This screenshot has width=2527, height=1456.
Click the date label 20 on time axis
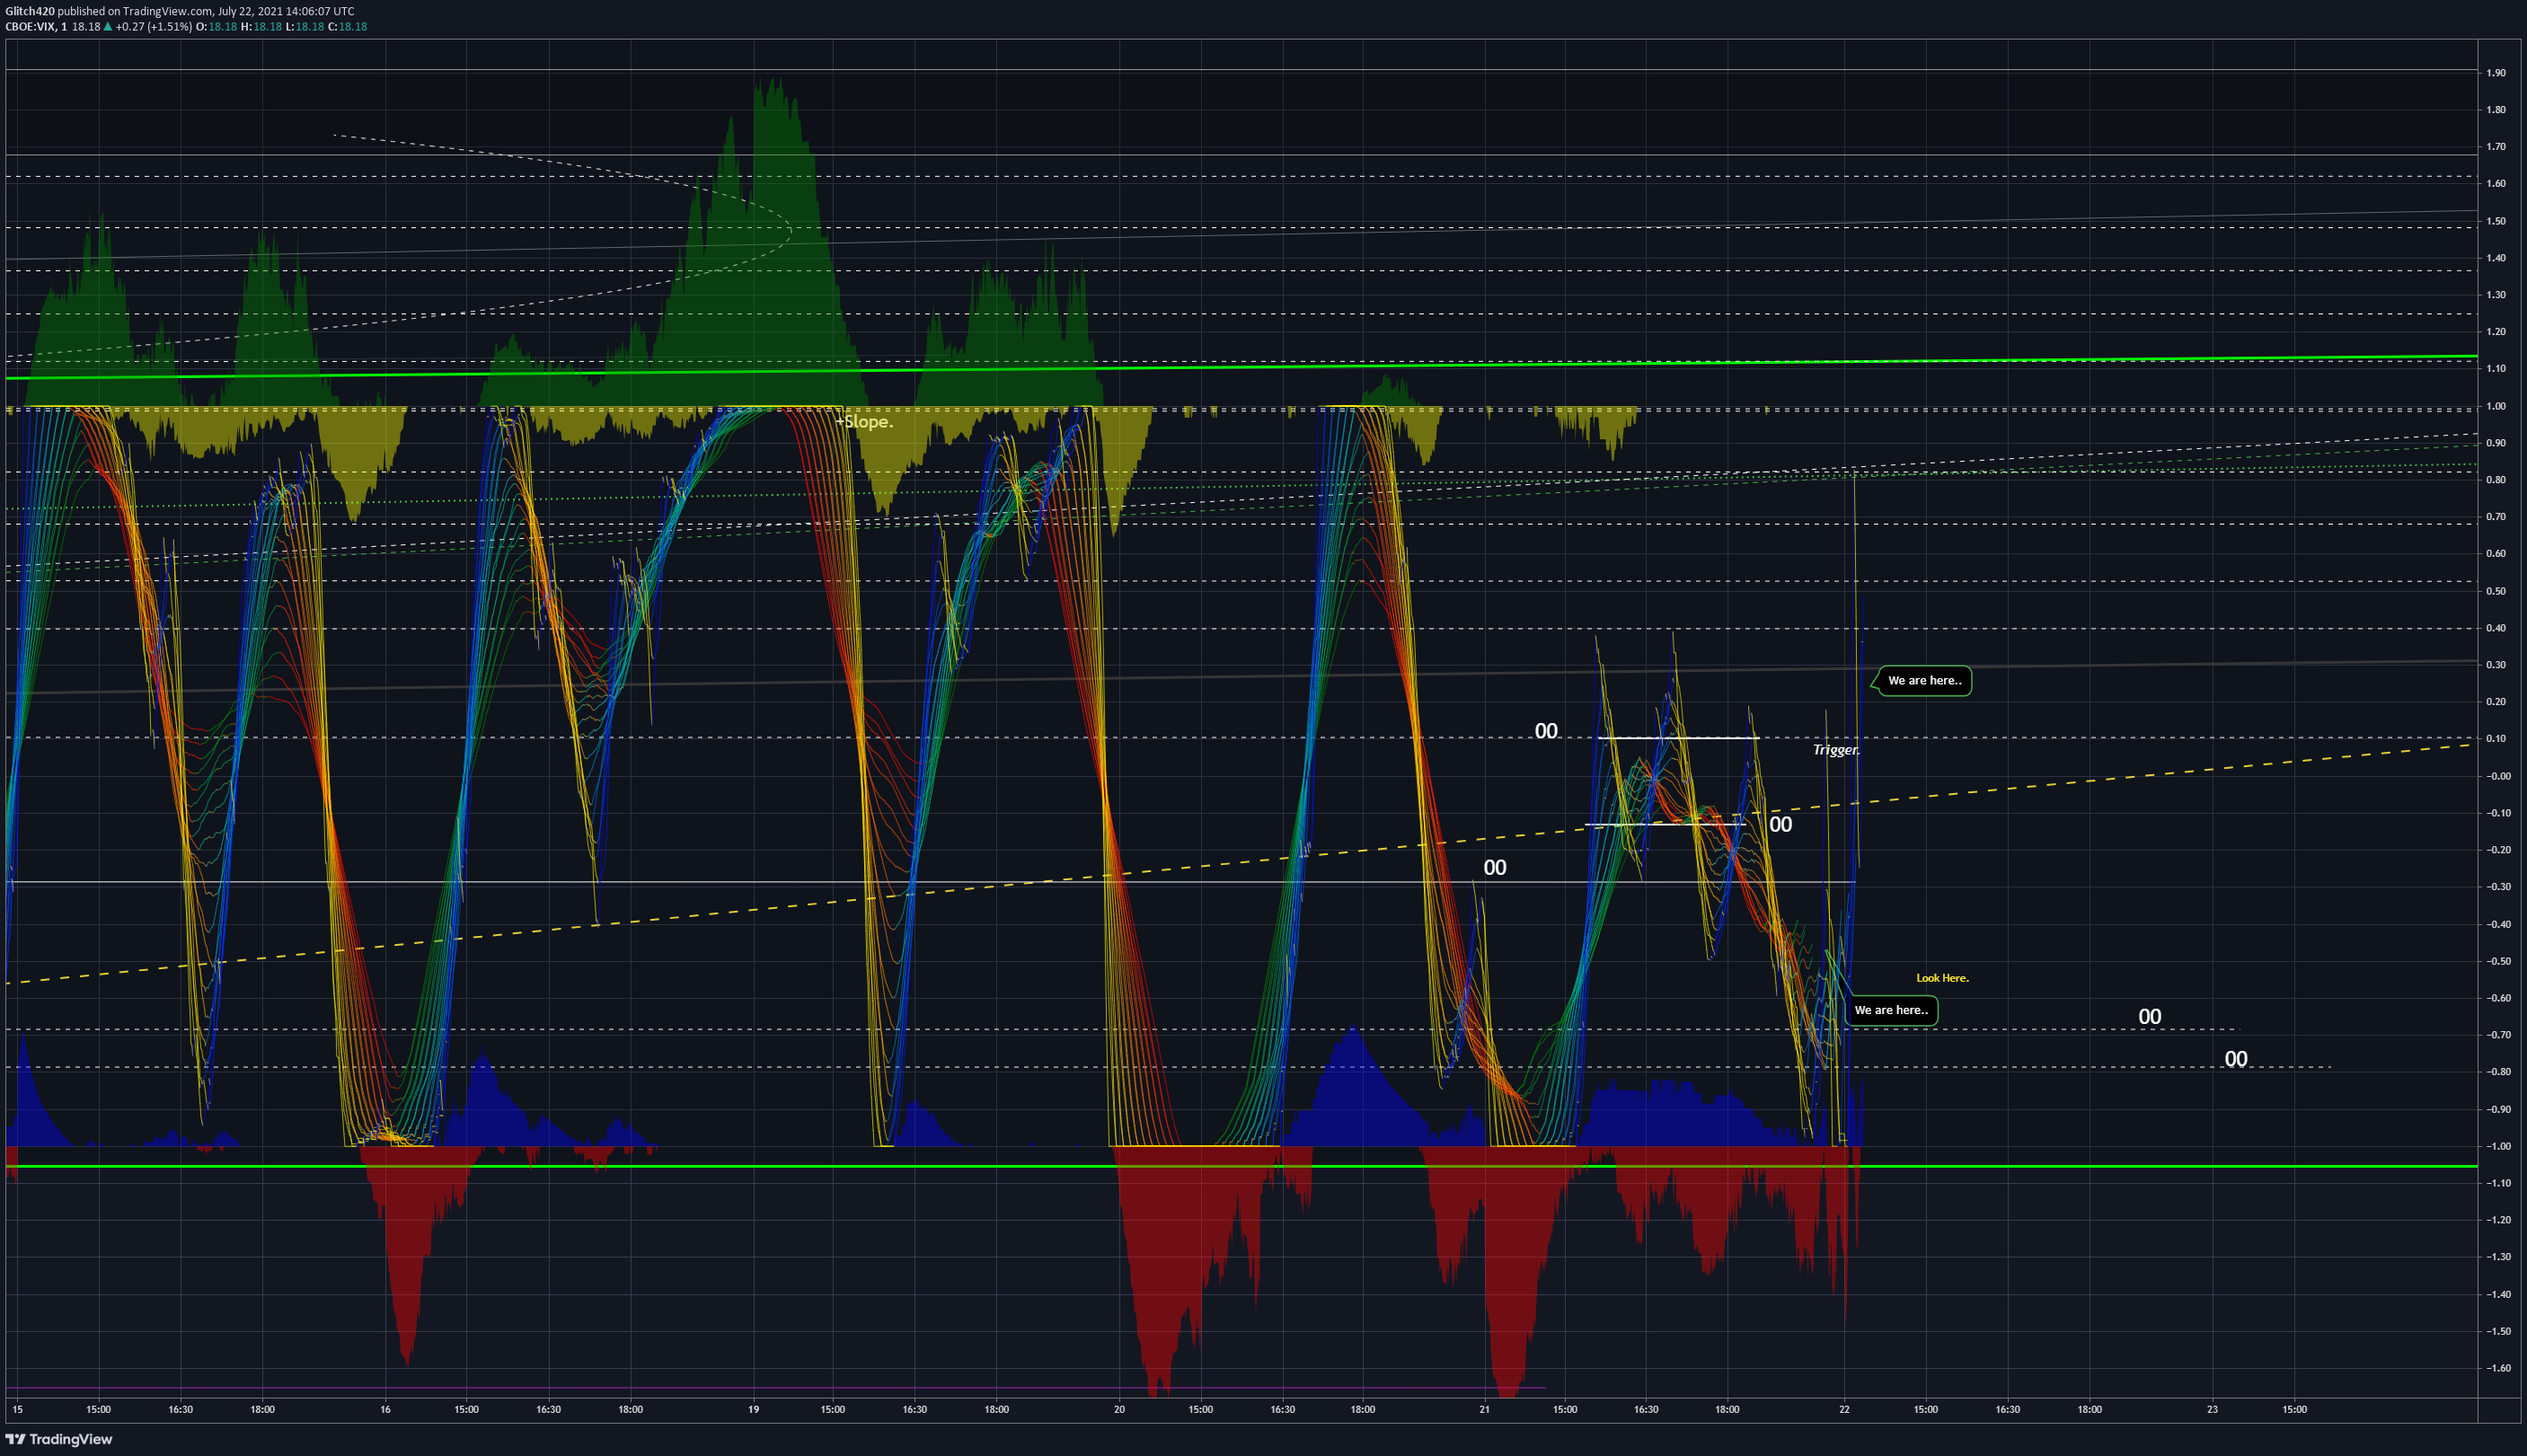pos(1119,1409)
